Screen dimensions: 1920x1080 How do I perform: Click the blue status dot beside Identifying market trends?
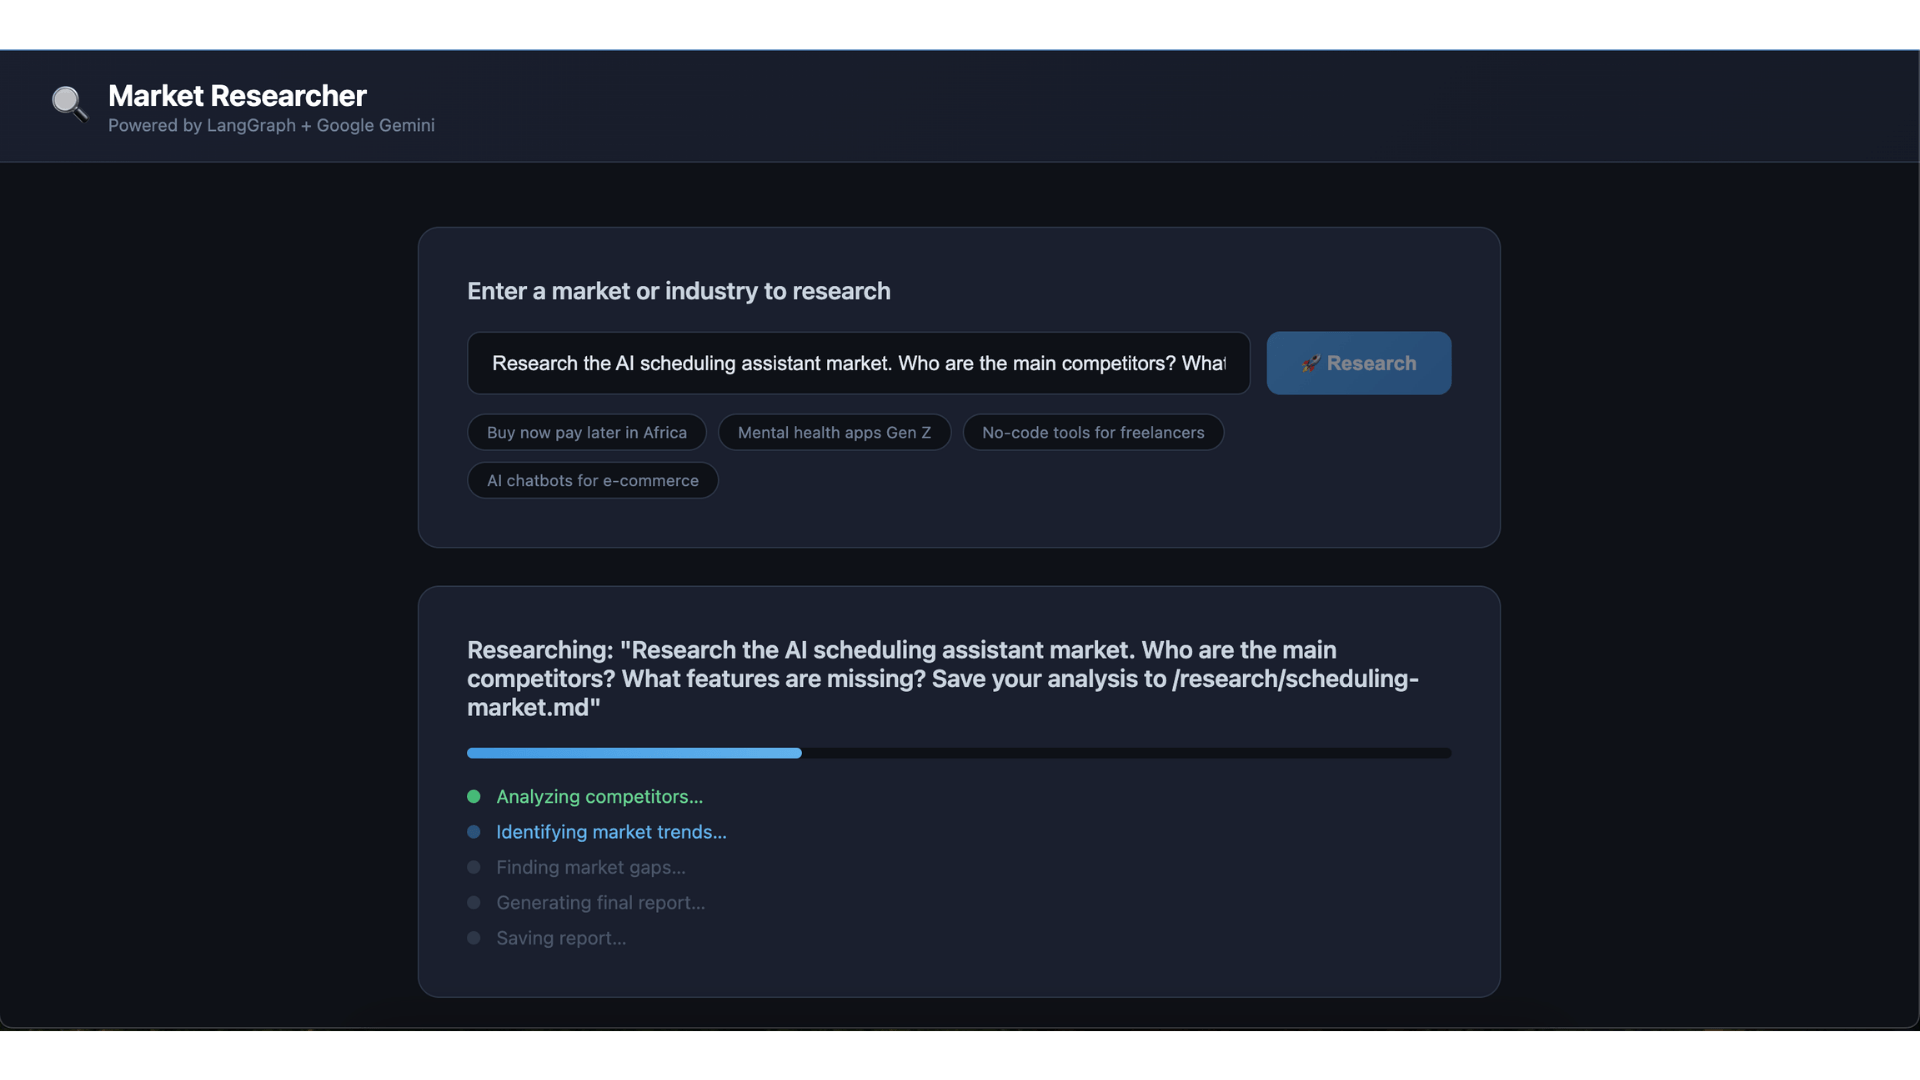tap(473, 831)
